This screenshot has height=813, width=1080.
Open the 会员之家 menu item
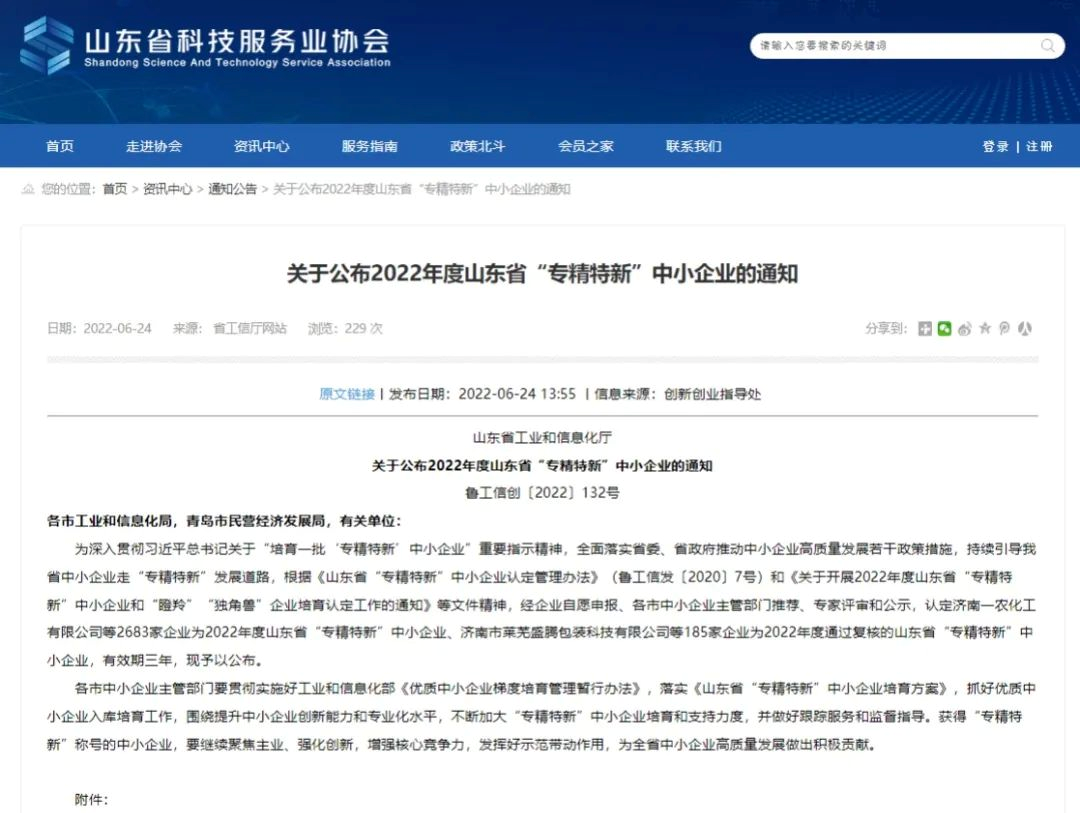586,146
